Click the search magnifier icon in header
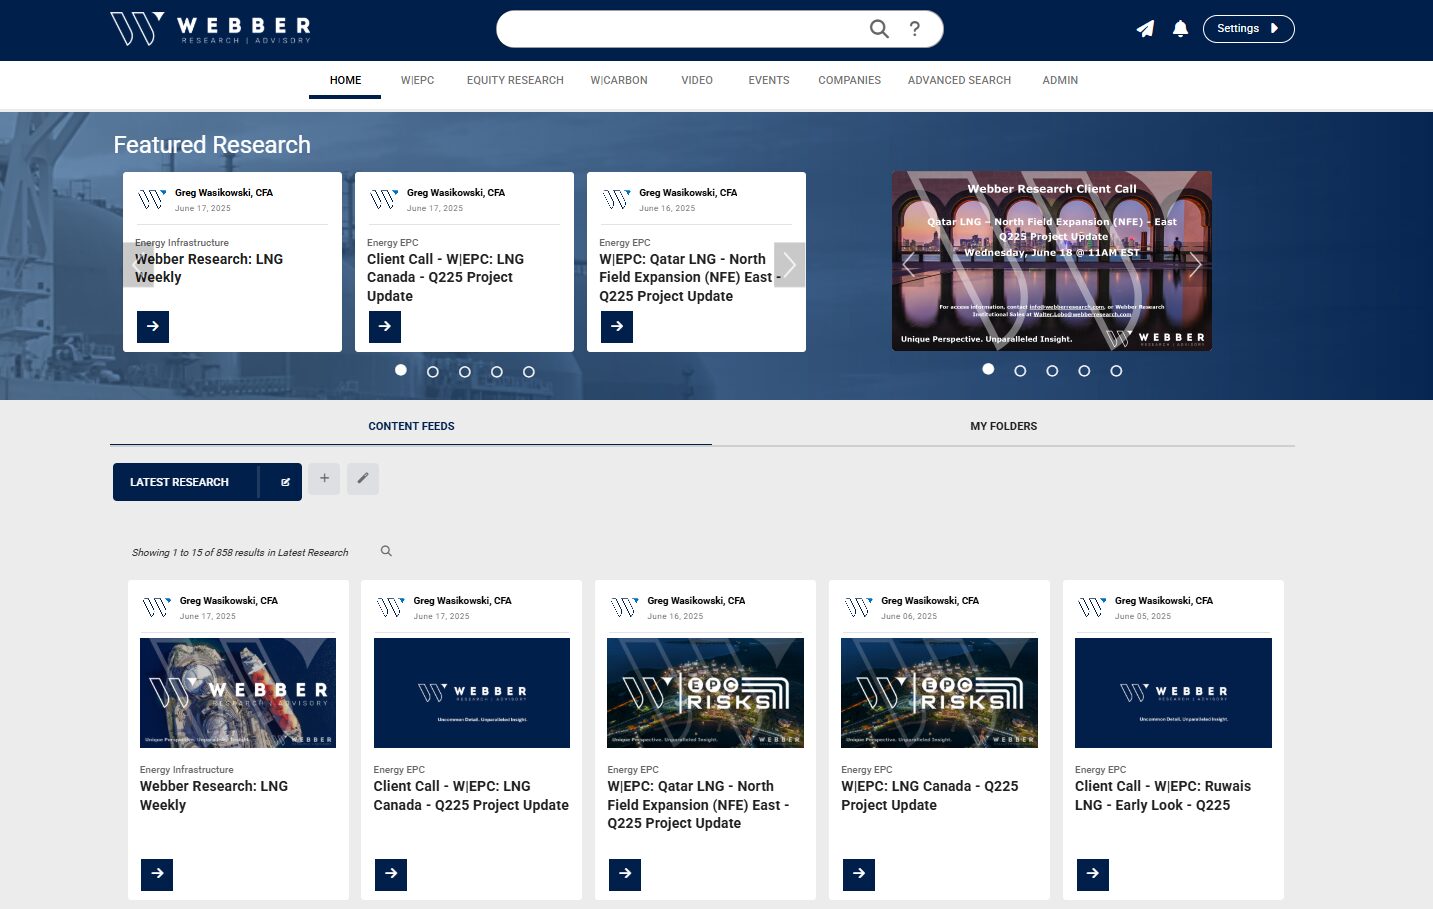The width and height of the screenshot is (1433, 909). click(x=879, y=29)
